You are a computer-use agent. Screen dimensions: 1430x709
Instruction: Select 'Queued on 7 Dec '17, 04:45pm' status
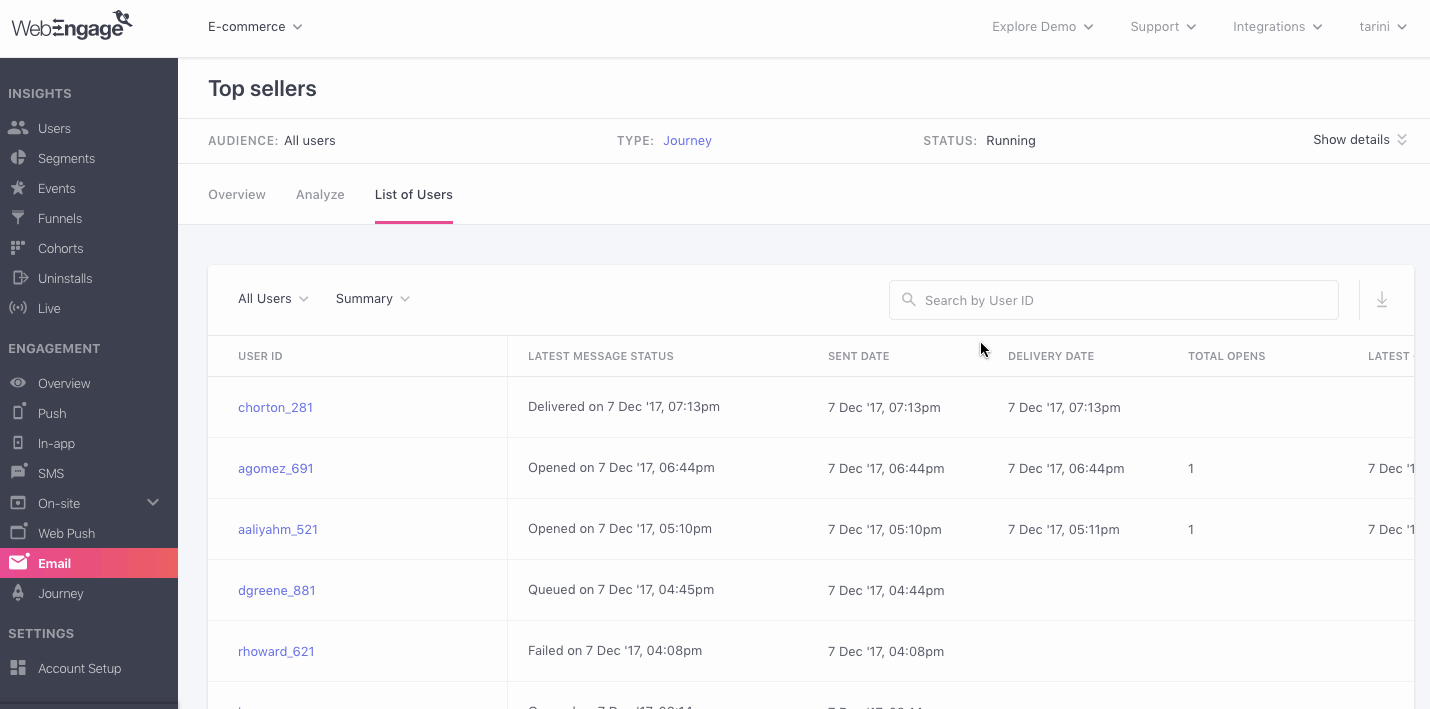621,590
